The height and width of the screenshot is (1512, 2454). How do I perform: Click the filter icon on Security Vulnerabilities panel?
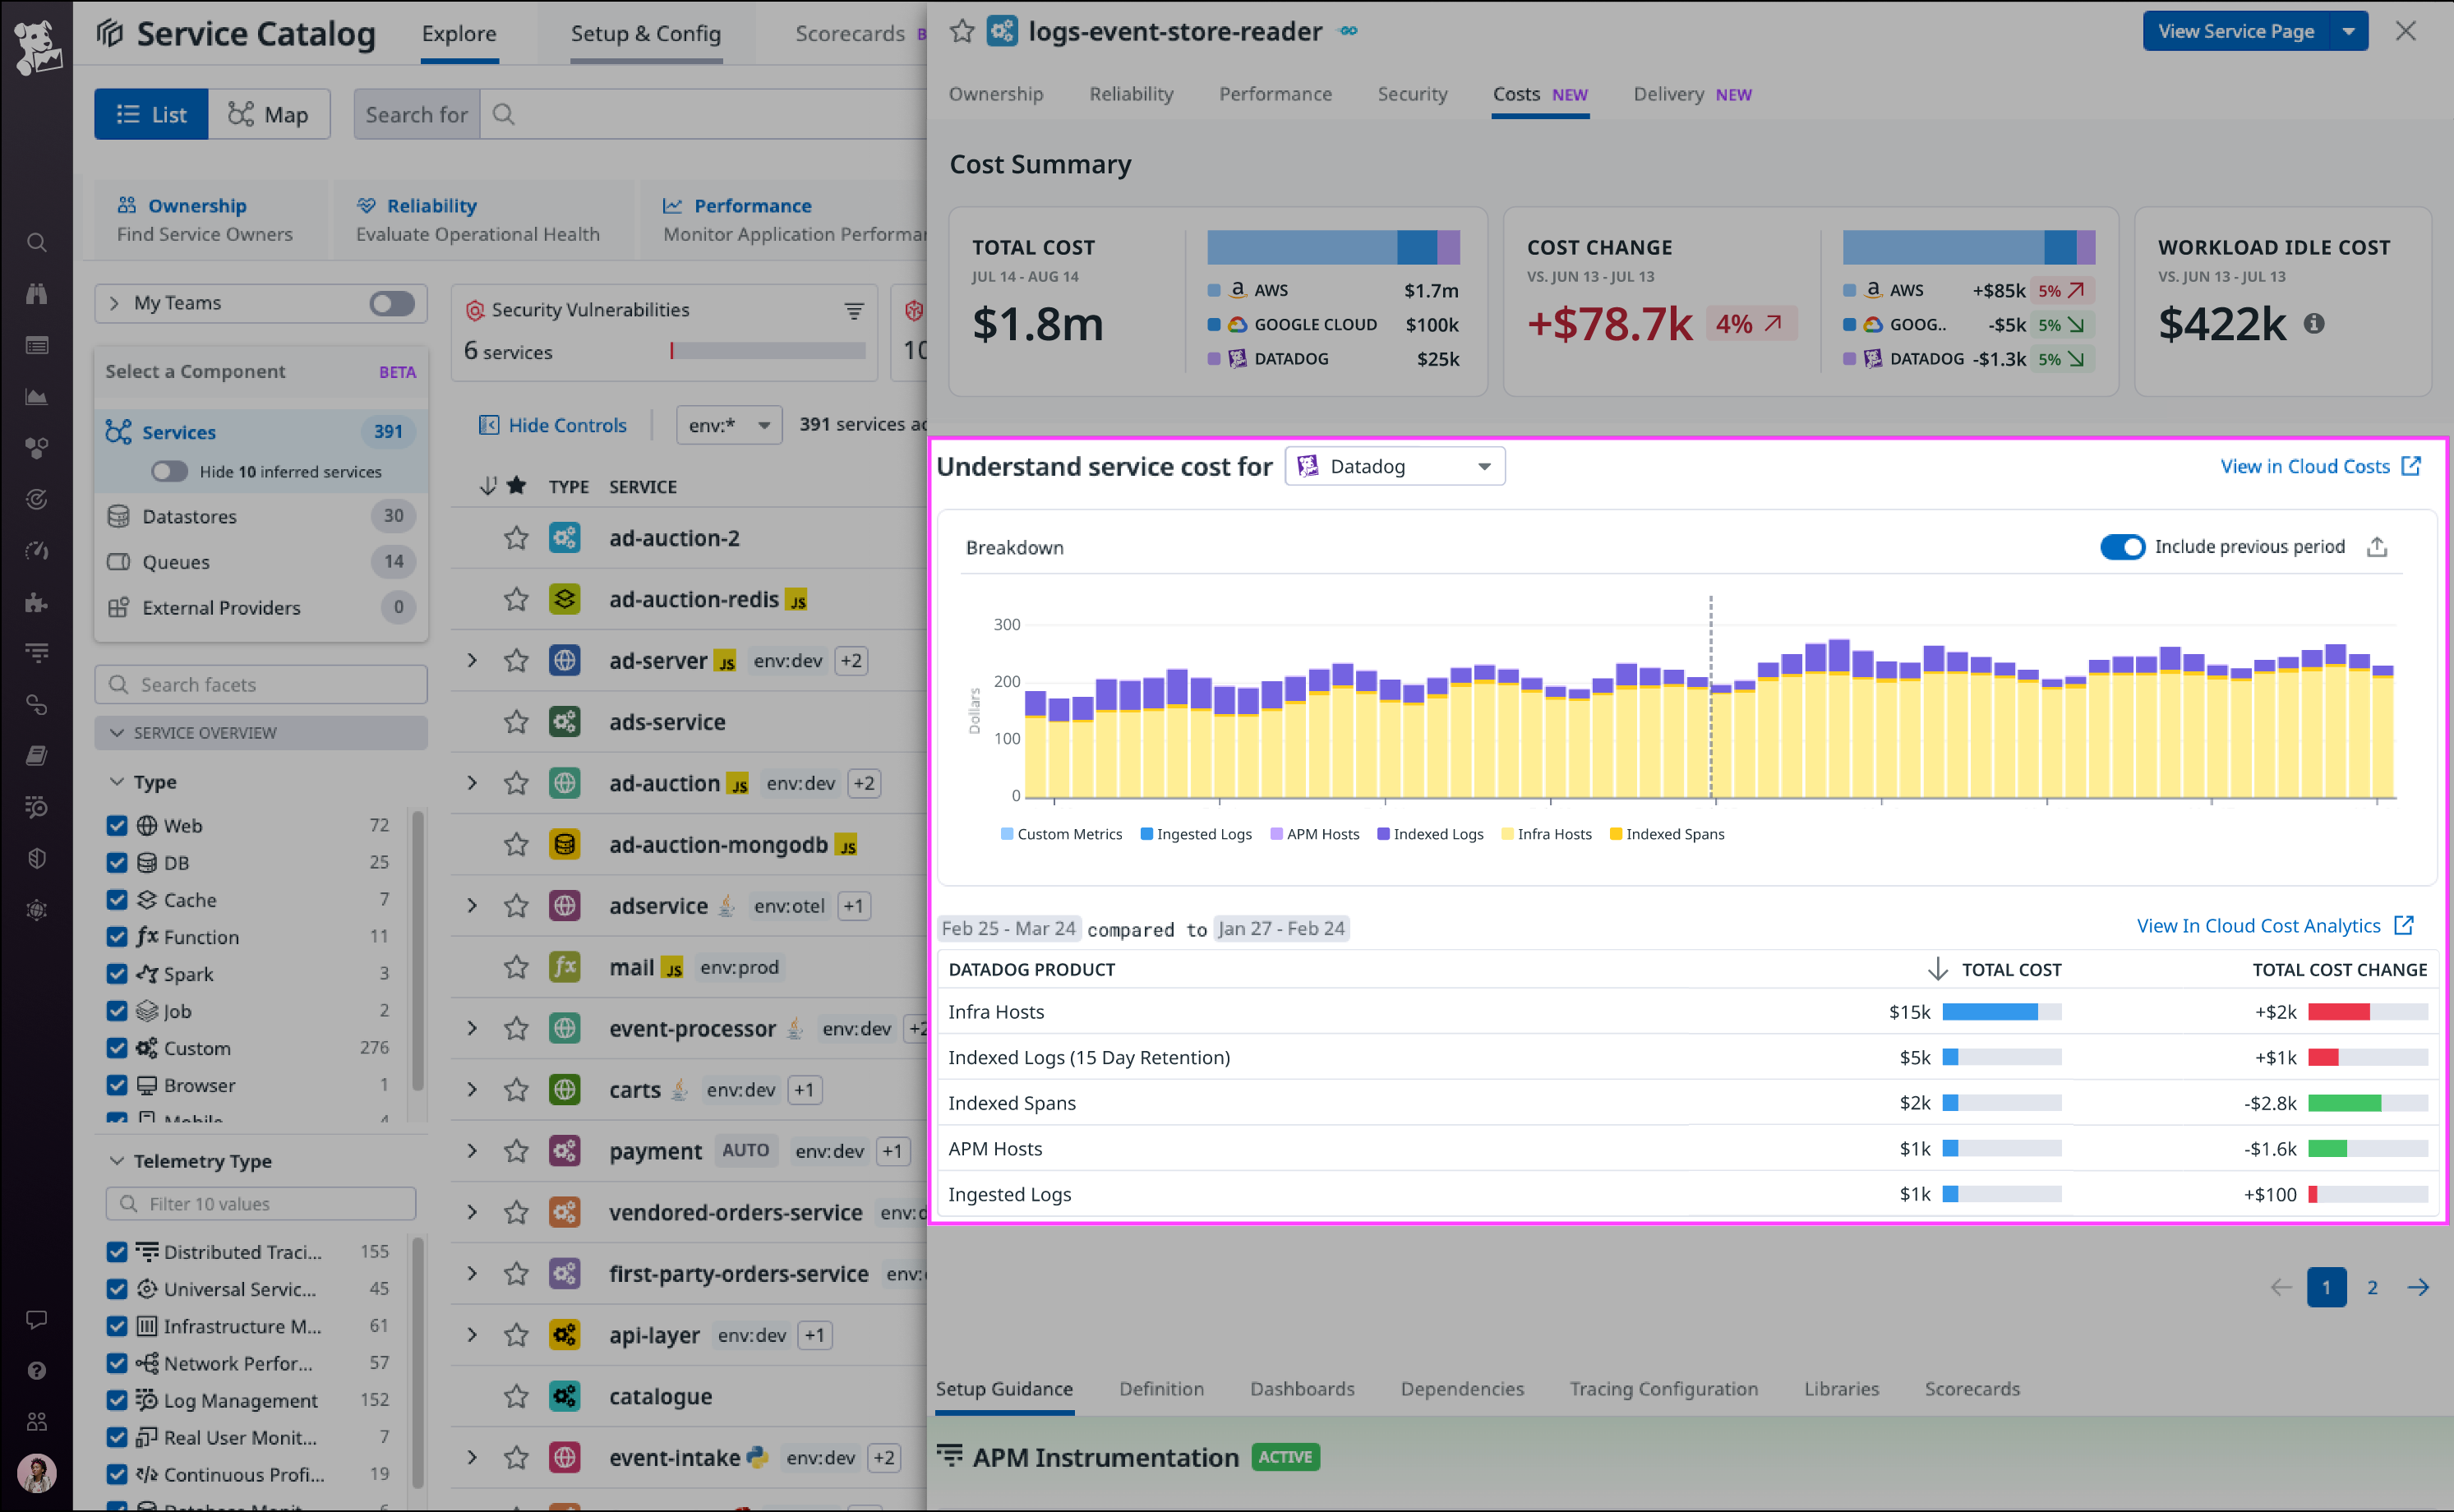pyautogui.click(x=853, y=311)
